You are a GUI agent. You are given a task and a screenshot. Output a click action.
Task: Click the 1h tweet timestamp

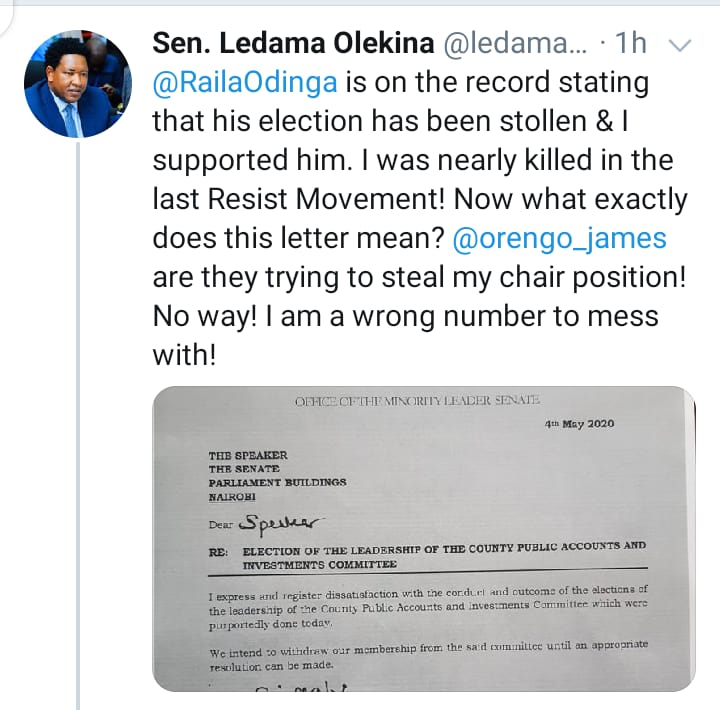[633, 45]
